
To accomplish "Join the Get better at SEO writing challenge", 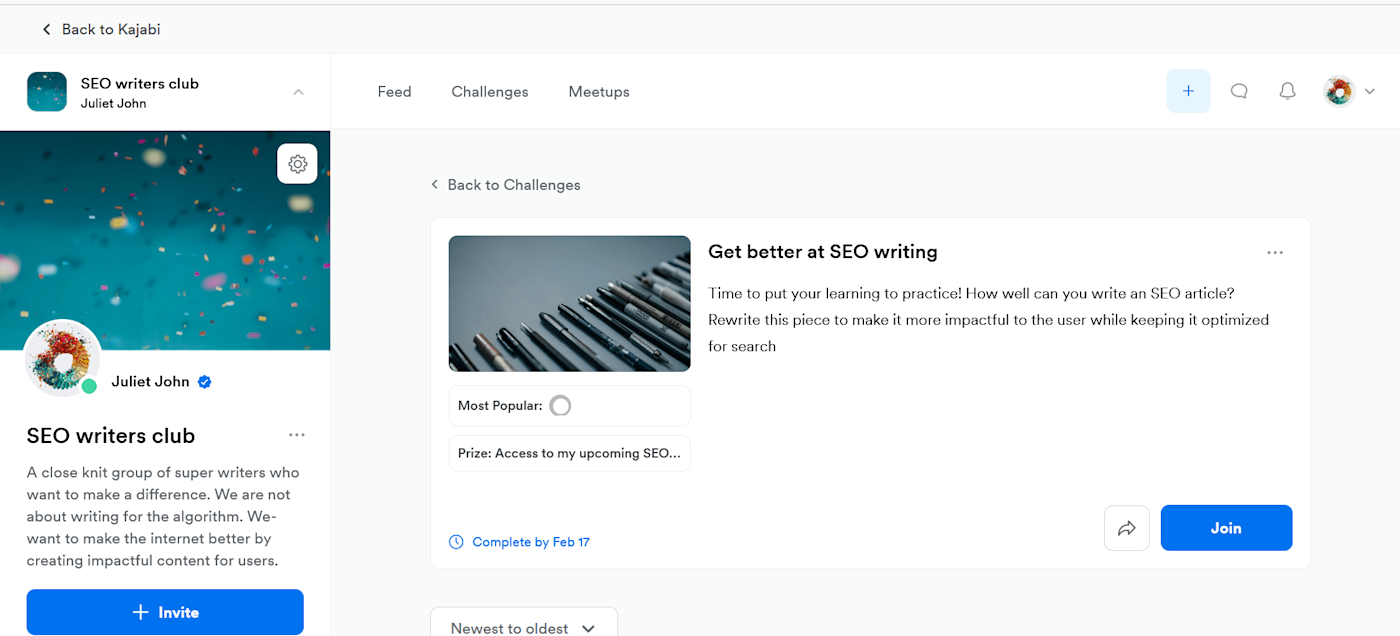I will point(1226,528).
